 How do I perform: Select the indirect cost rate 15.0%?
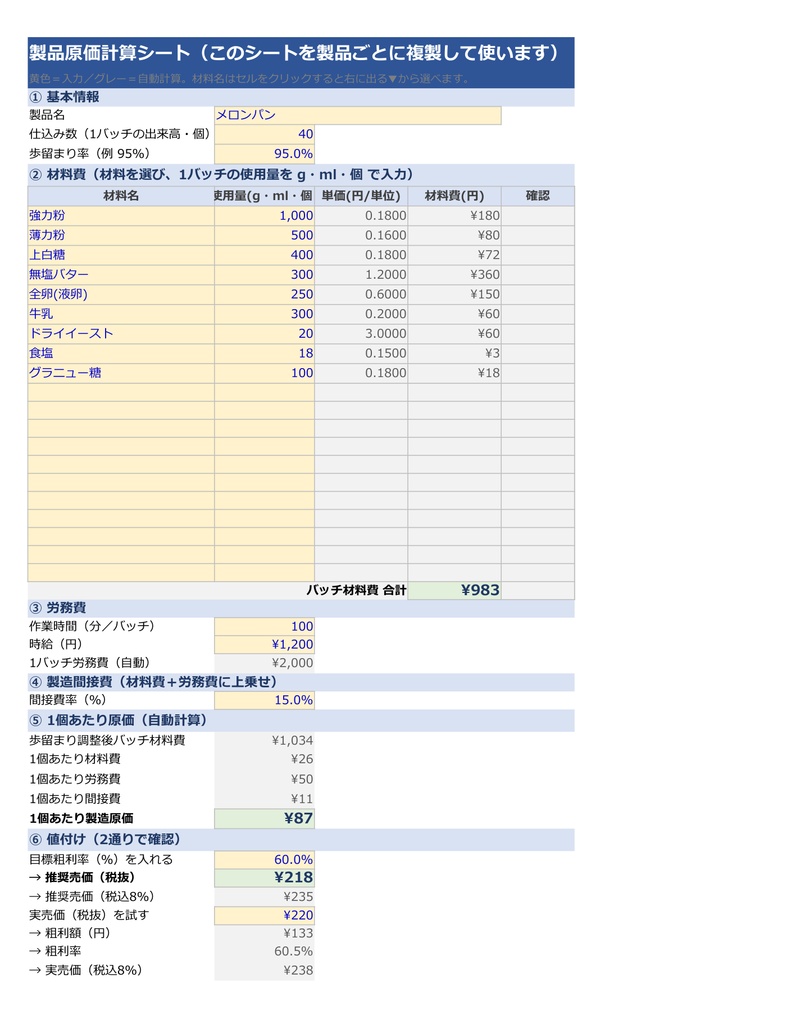265,700
